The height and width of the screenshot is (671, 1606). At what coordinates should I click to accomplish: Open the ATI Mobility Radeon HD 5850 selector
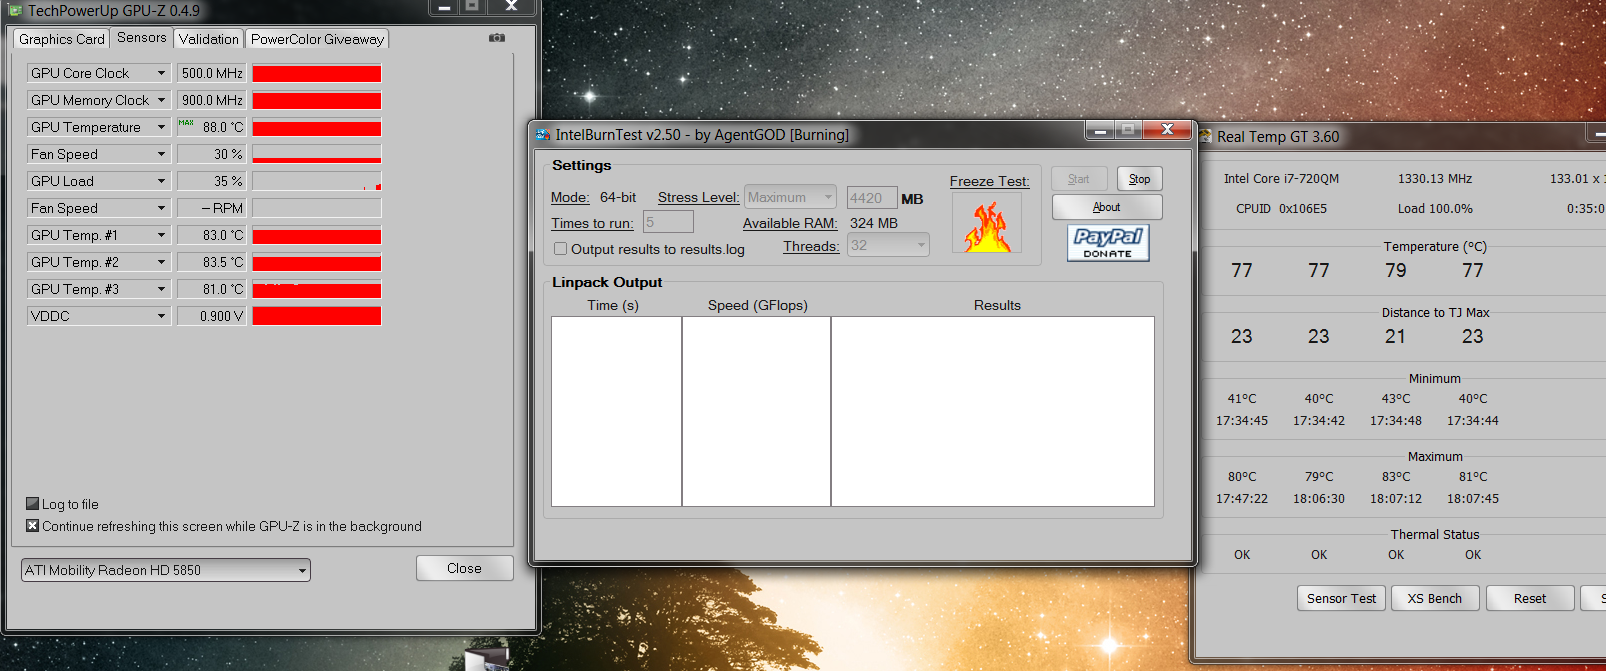pos(166,570)
